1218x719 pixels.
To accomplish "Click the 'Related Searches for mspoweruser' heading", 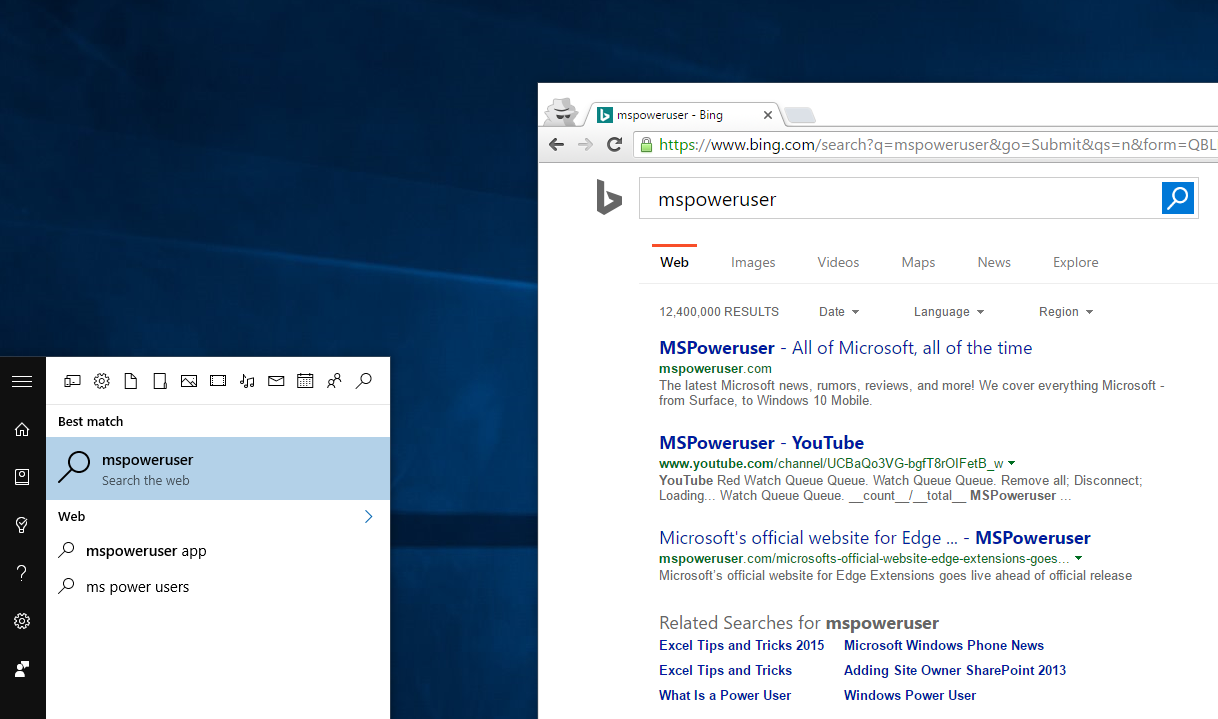I will click(x=799, y=622).
